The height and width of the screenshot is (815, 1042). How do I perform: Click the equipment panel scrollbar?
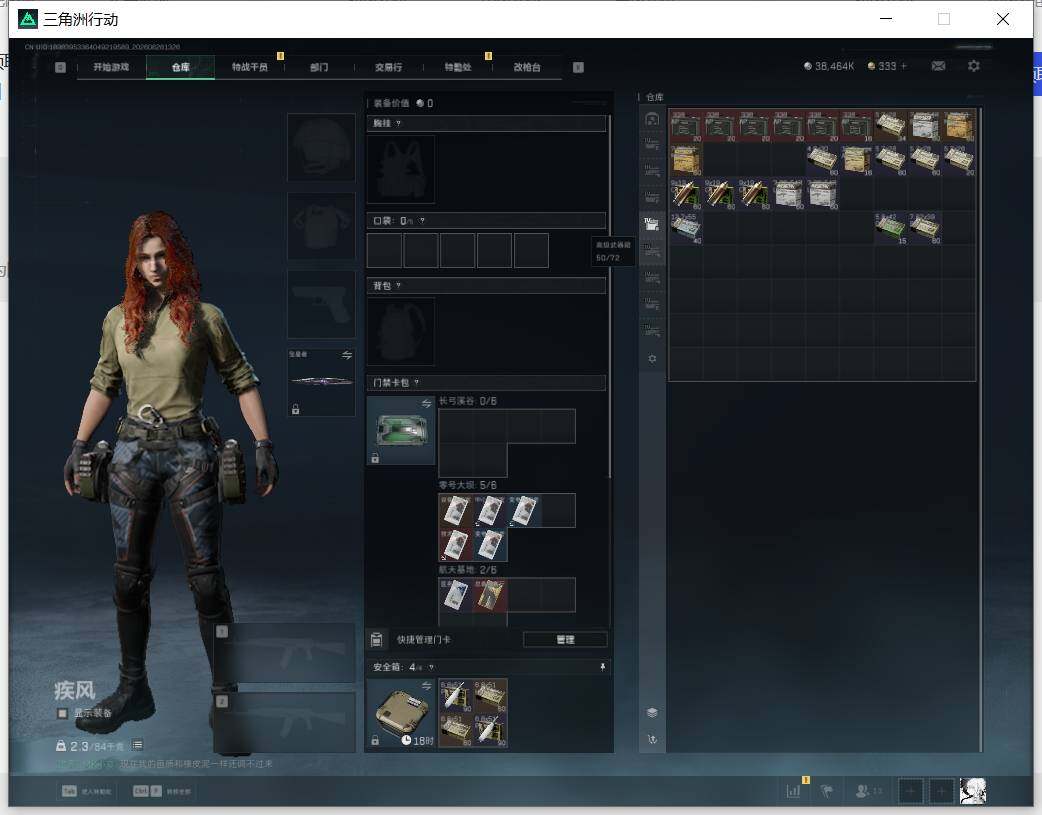pyautogui.click(x=609, y=296)
